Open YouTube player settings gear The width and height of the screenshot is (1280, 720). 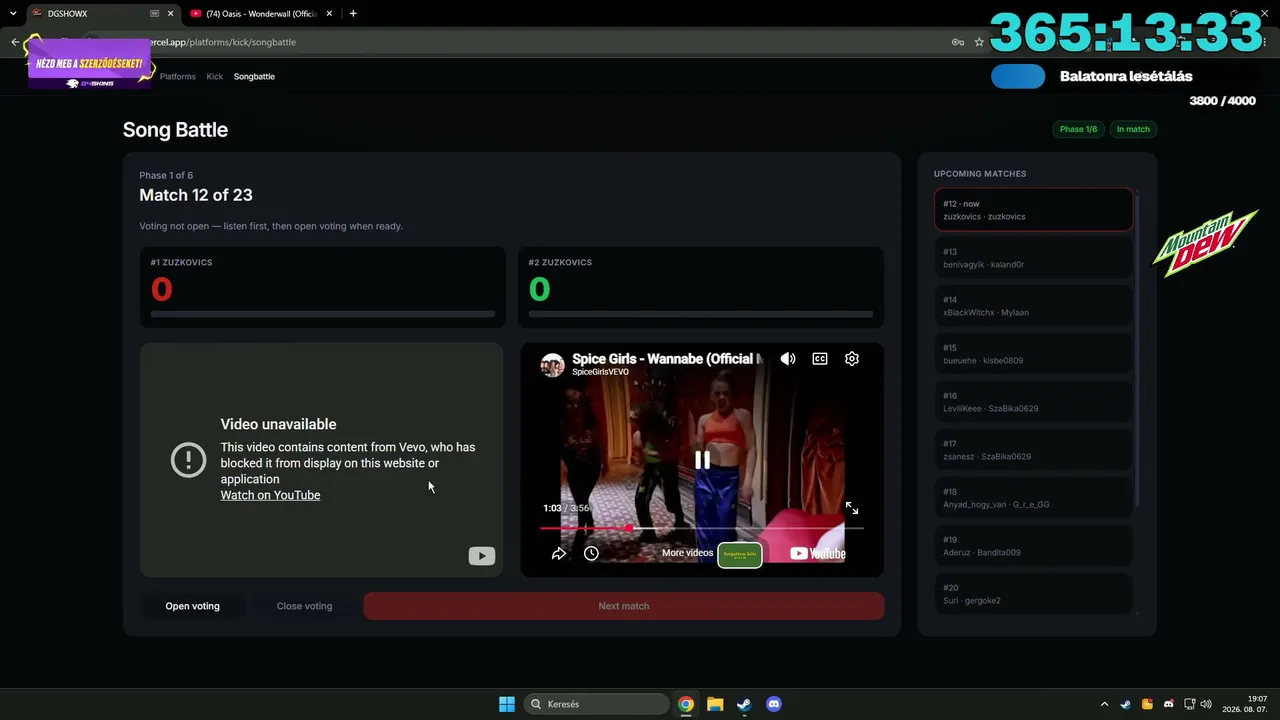click(852, 359)
